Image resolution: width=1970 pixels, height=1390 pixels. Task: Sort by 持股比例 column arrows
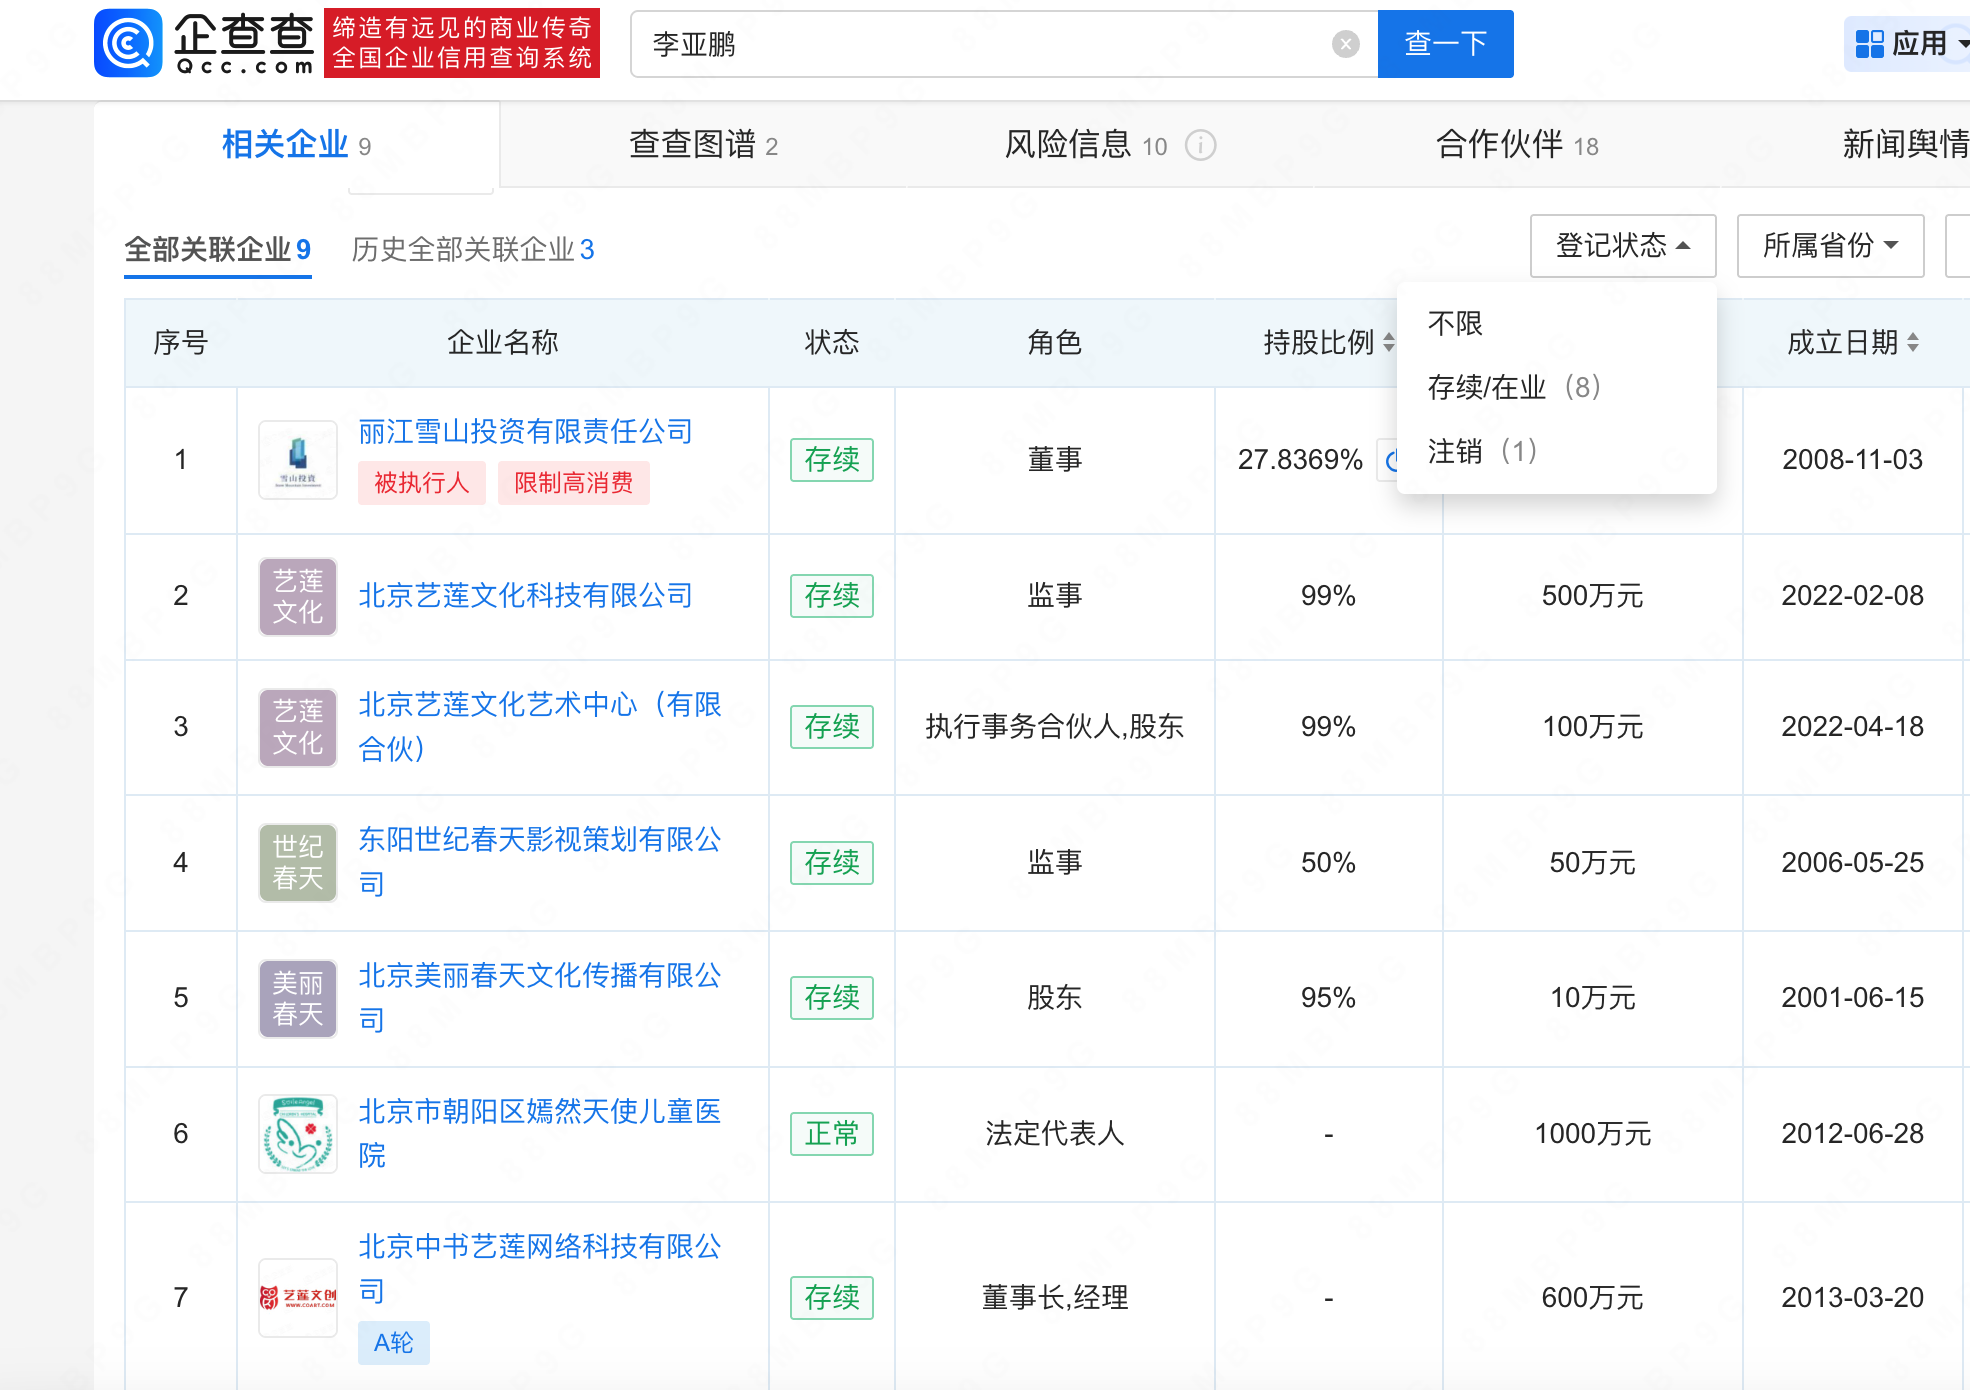click(x=1389, y=343)
